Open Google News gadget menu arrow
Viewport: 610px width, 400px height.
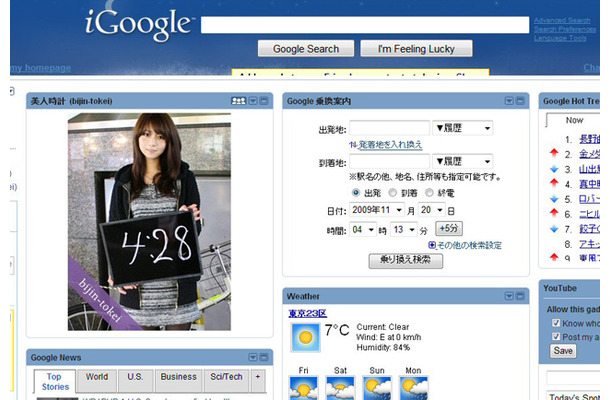253,357
